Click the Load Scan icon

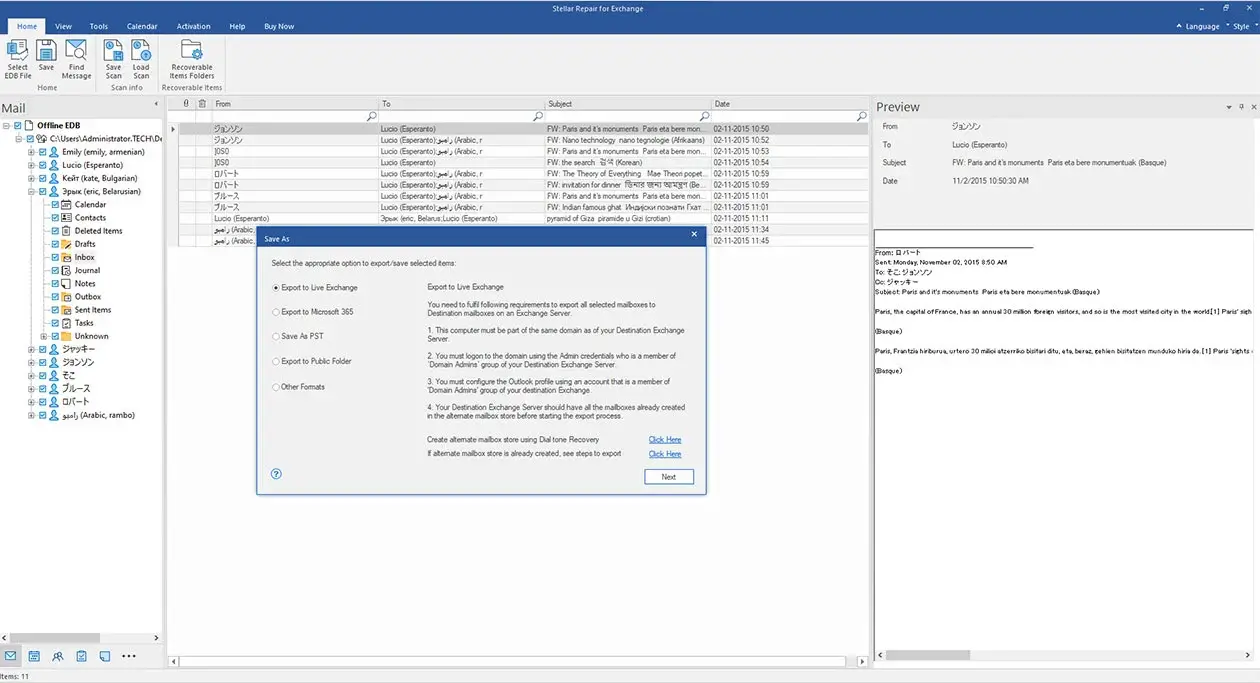point(141,58)
